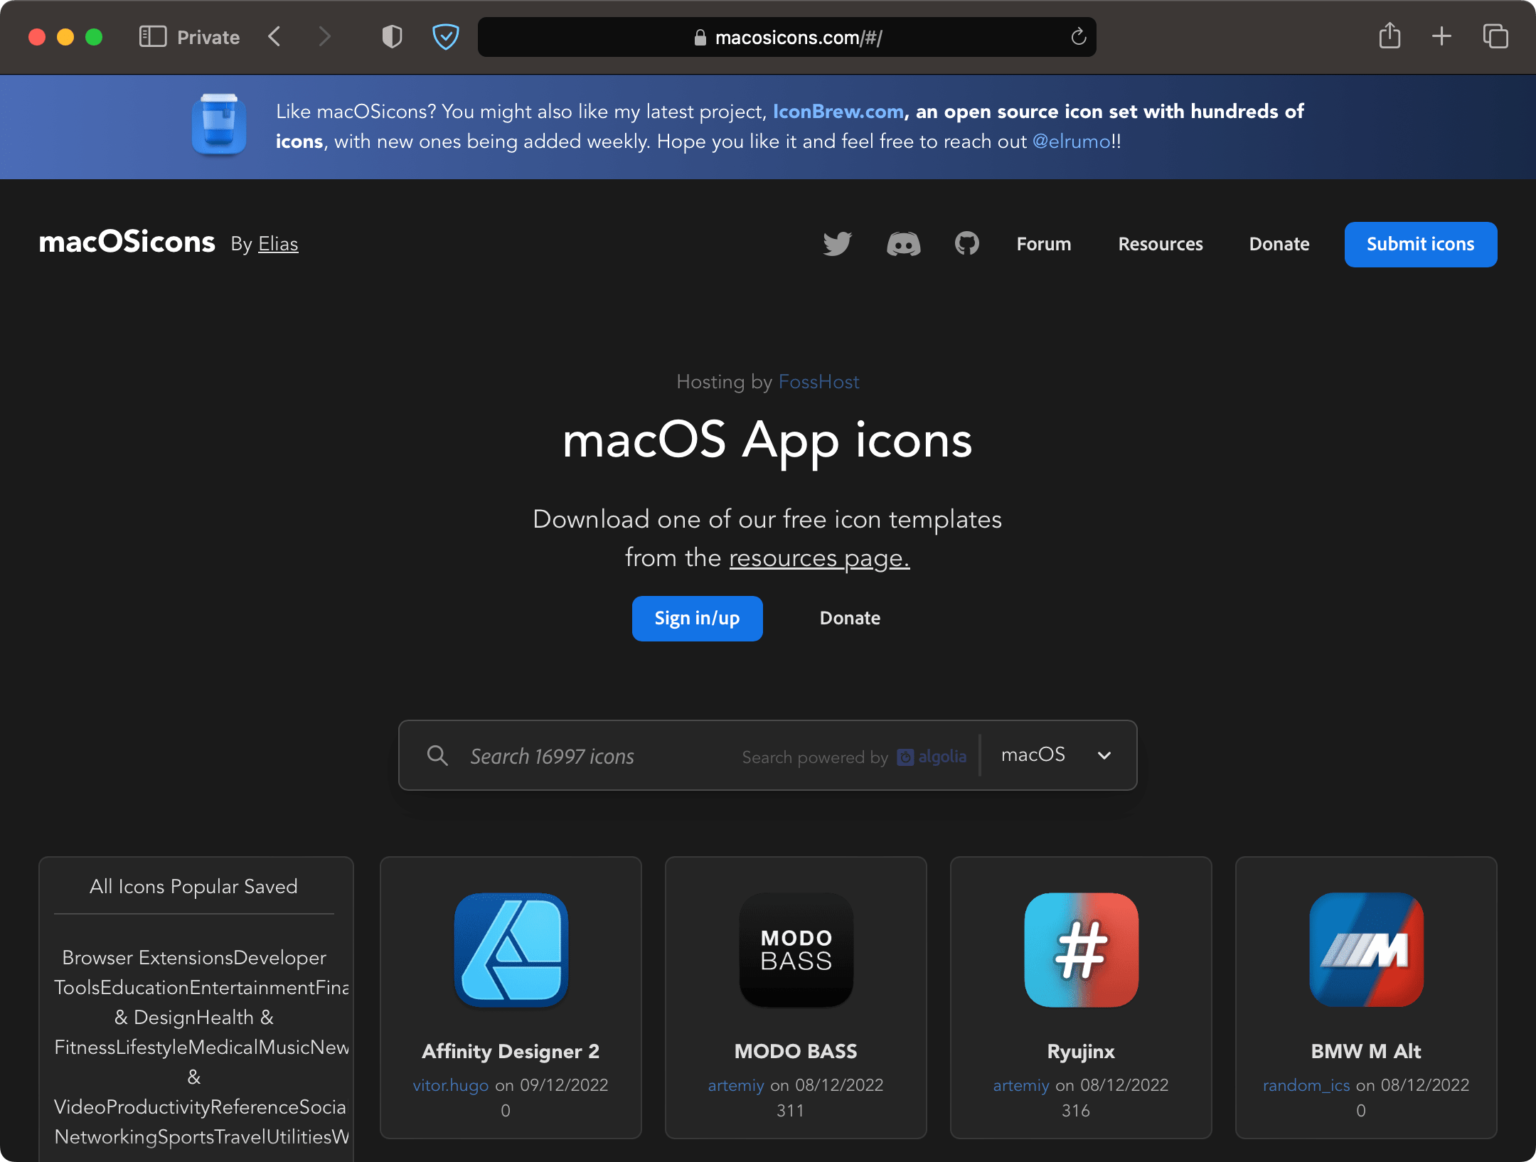The image size is (1536, 1162).
Task: Click the IconBrew cup icon in banner
Action: click(x=219, y=125)
